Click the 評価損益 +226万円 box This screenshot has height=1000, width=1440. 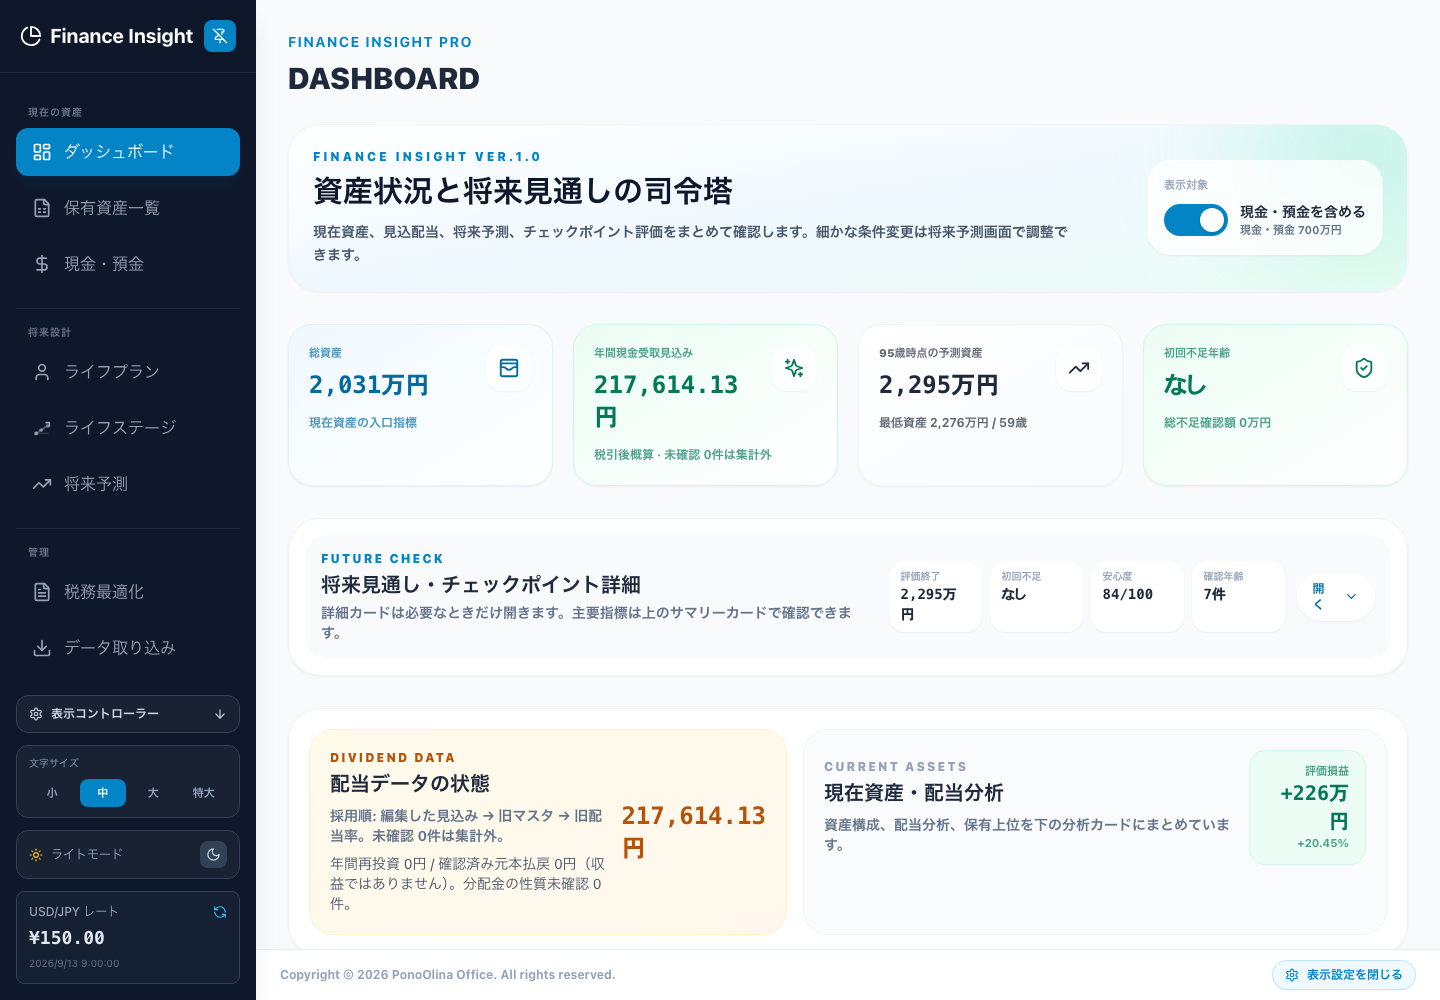pos(1307,807)
